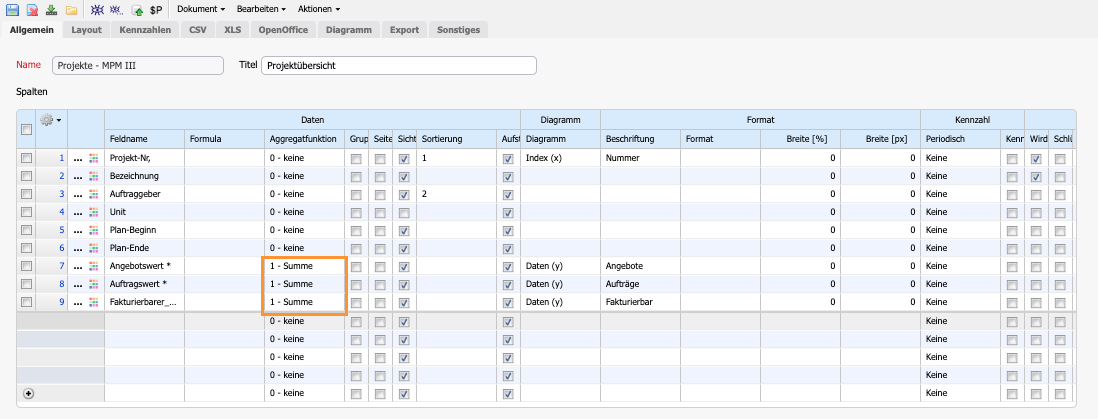Click the yellow folder icon in toolbar
The image size is (1098, 419).
pyautogui.click(x=71, y=9)
